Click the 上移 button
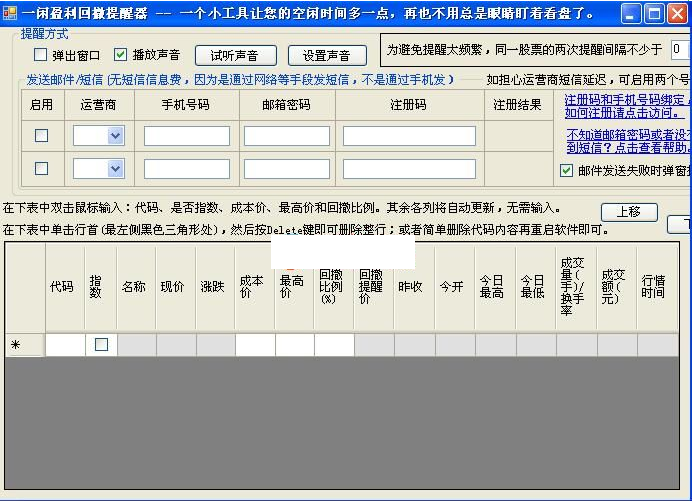Viewport: 694px width, 501px height. (628, 212)
